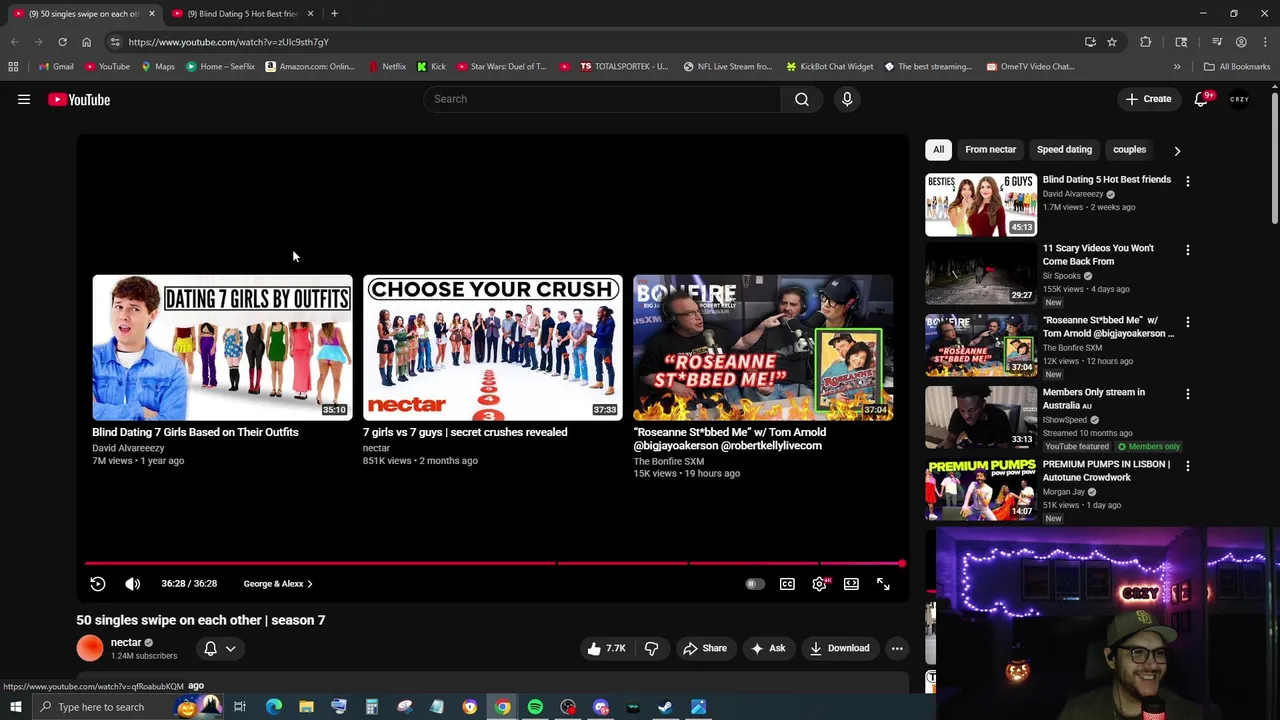Seek on the red video progress bar
This screenshot has height=720, width=1280.
495,564
